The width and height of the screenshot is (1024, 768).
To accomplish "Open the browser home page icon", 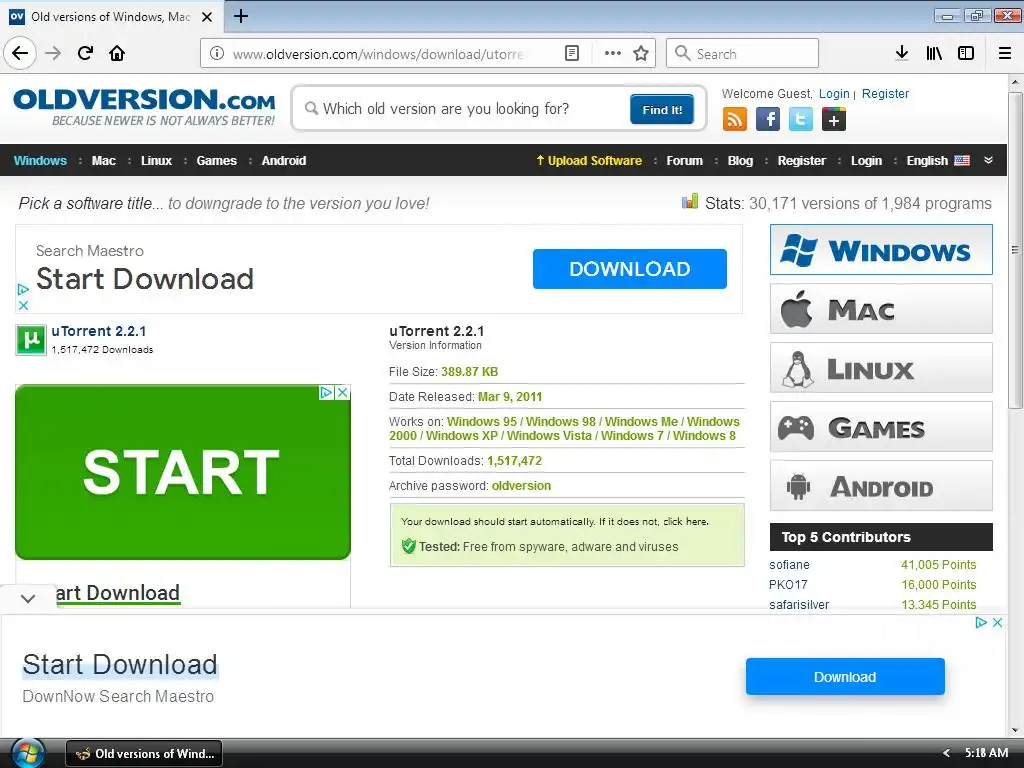I will pyautogui.click(x=117, y=53).
